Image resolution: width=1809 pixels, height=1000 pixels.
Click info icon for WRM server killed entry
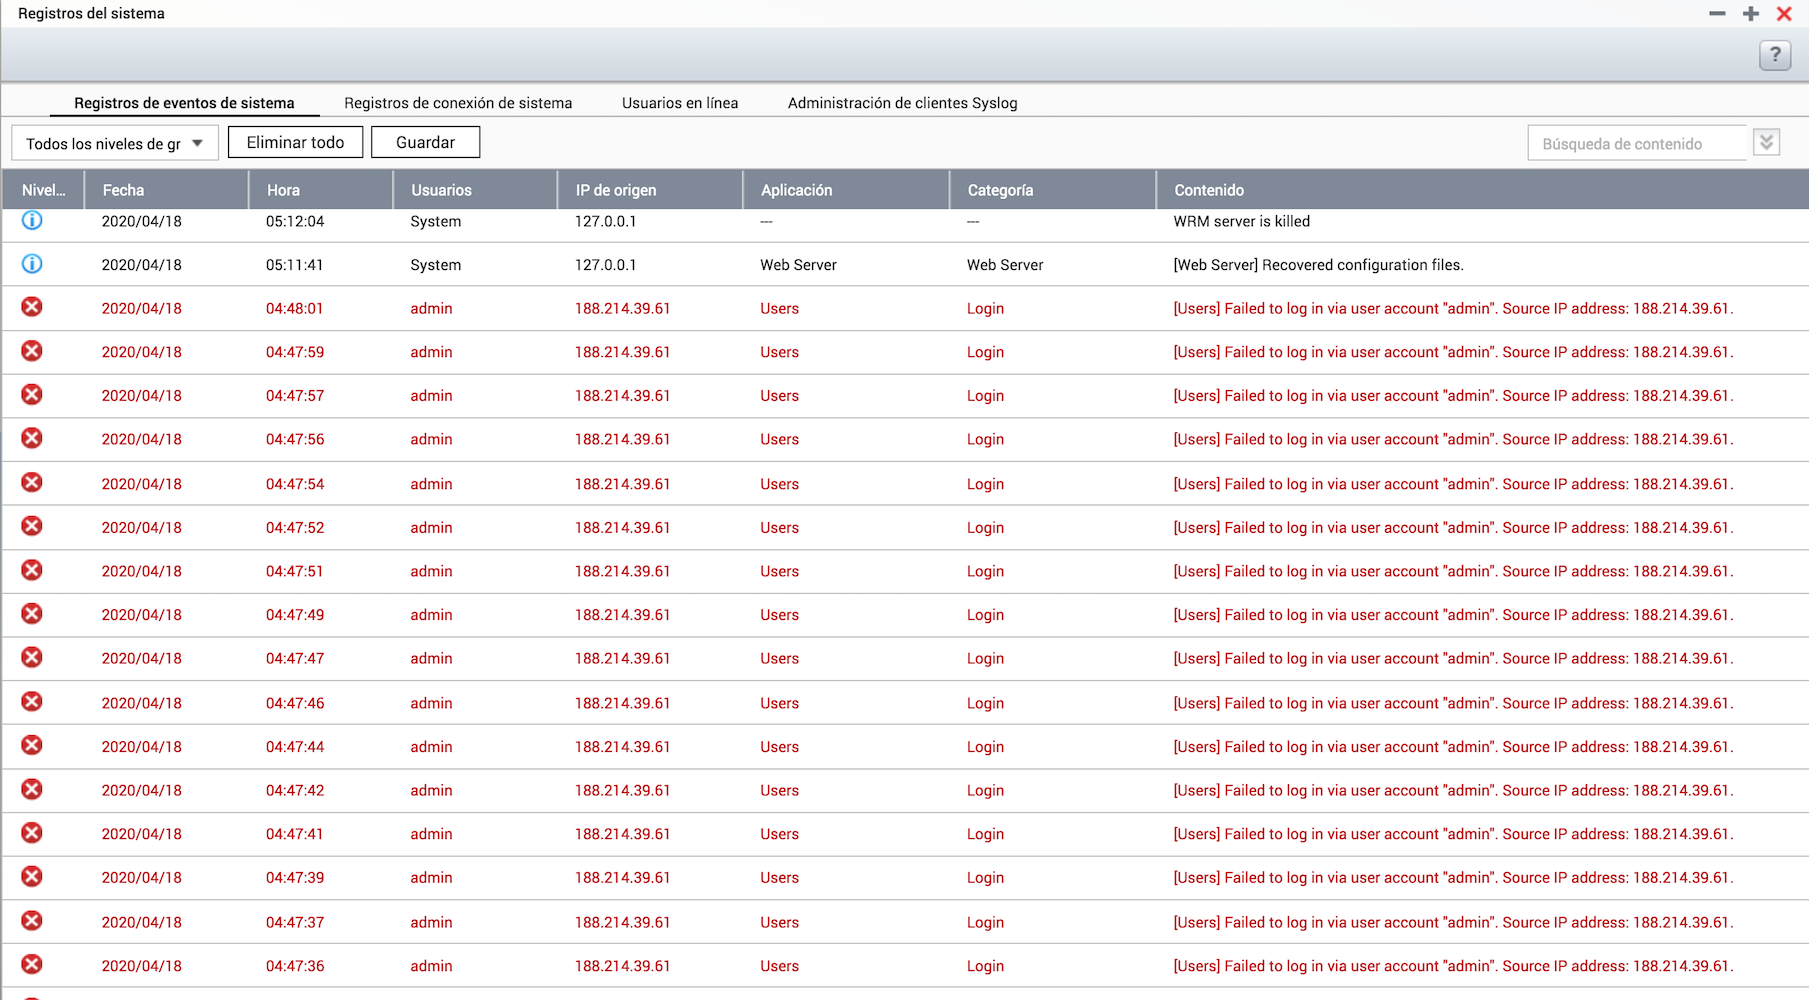(x=32, y=220)
